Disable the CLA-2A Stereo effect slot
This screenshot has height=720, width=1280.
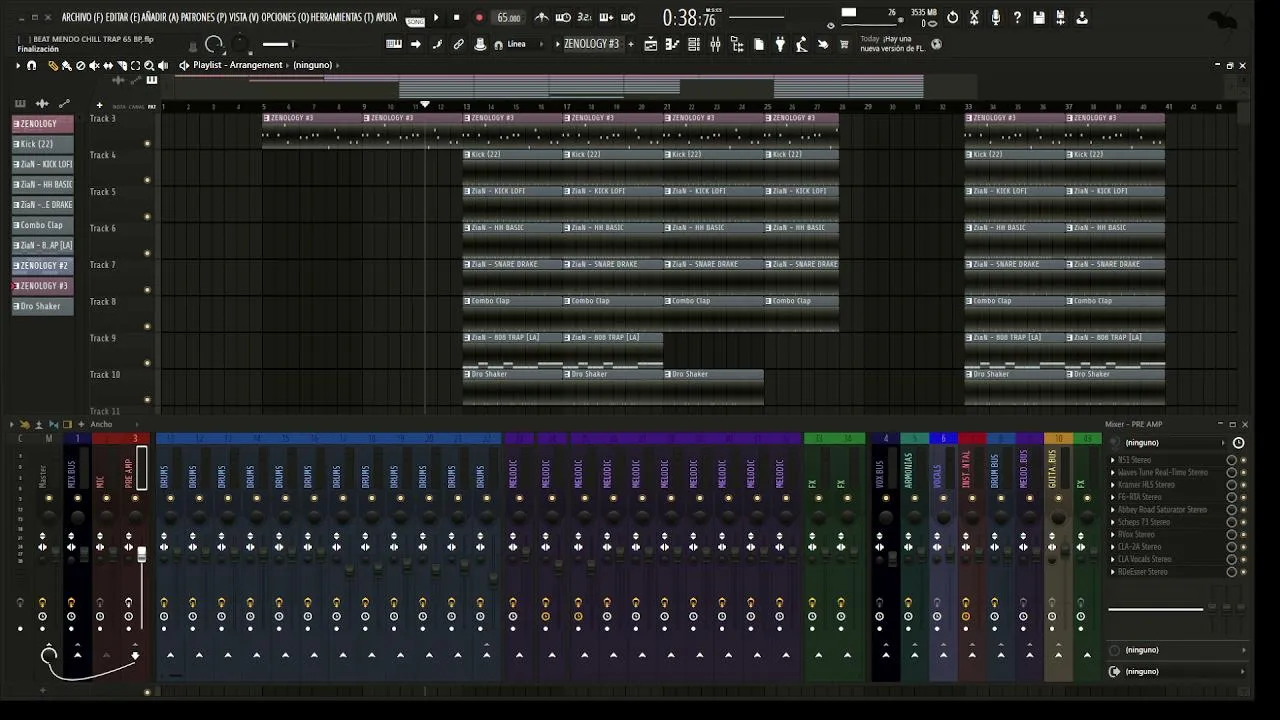tap(1243, 547)
